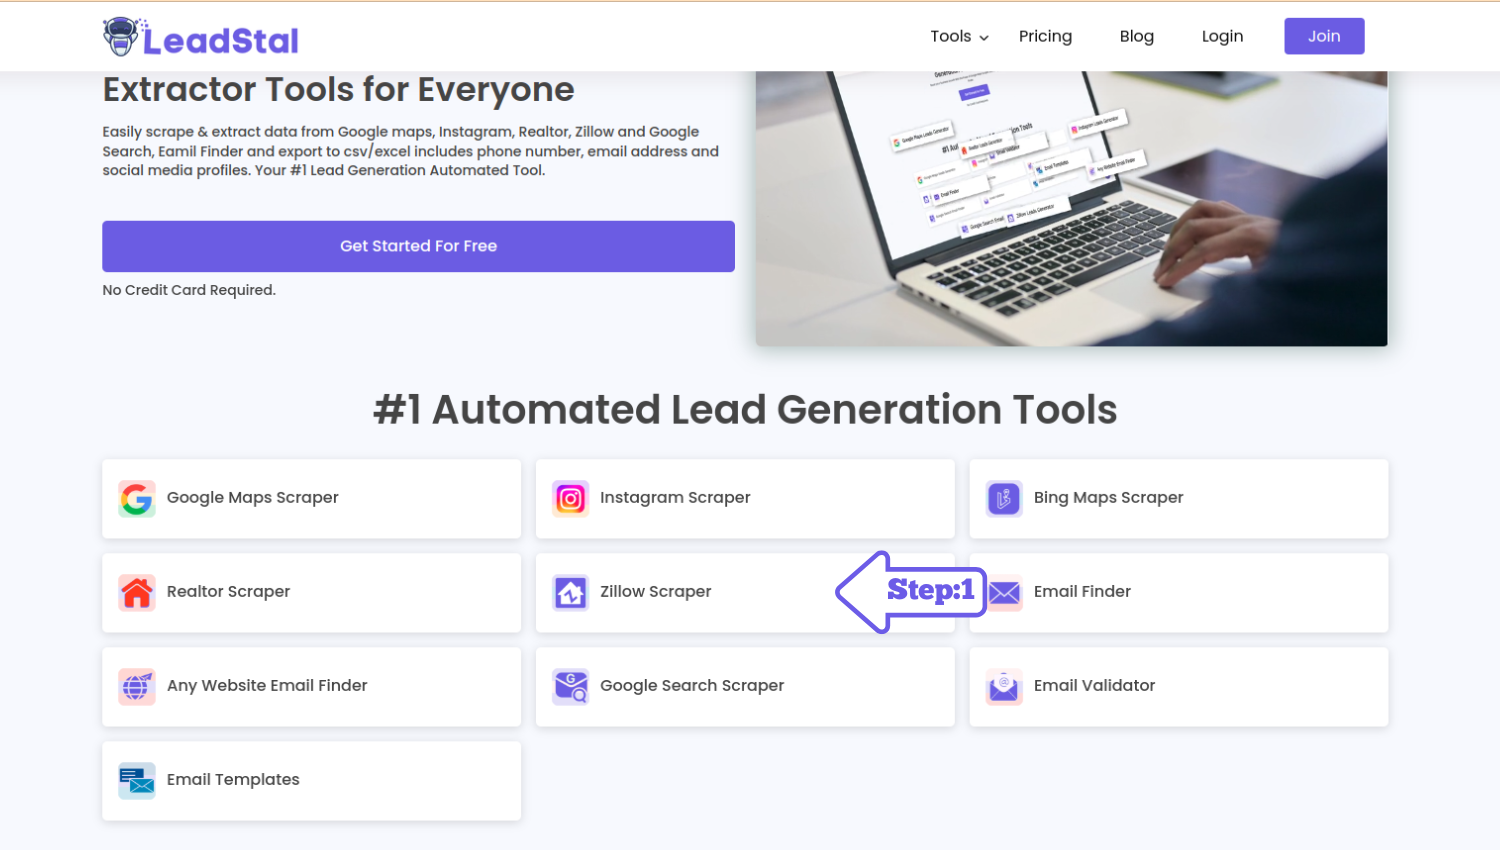Viewport: 1500px width, 850px height.
Task: Click the "#1 Automated Lead Generation Tools" heading
Action: pyautogui.click(x=745, y=410)
